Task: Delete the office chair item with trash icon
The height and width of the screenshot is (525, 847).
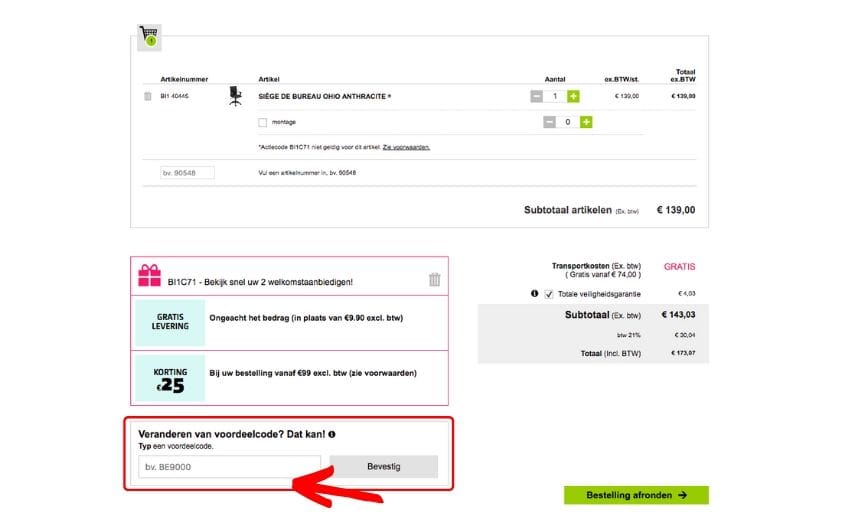Action: click(148, 96)
